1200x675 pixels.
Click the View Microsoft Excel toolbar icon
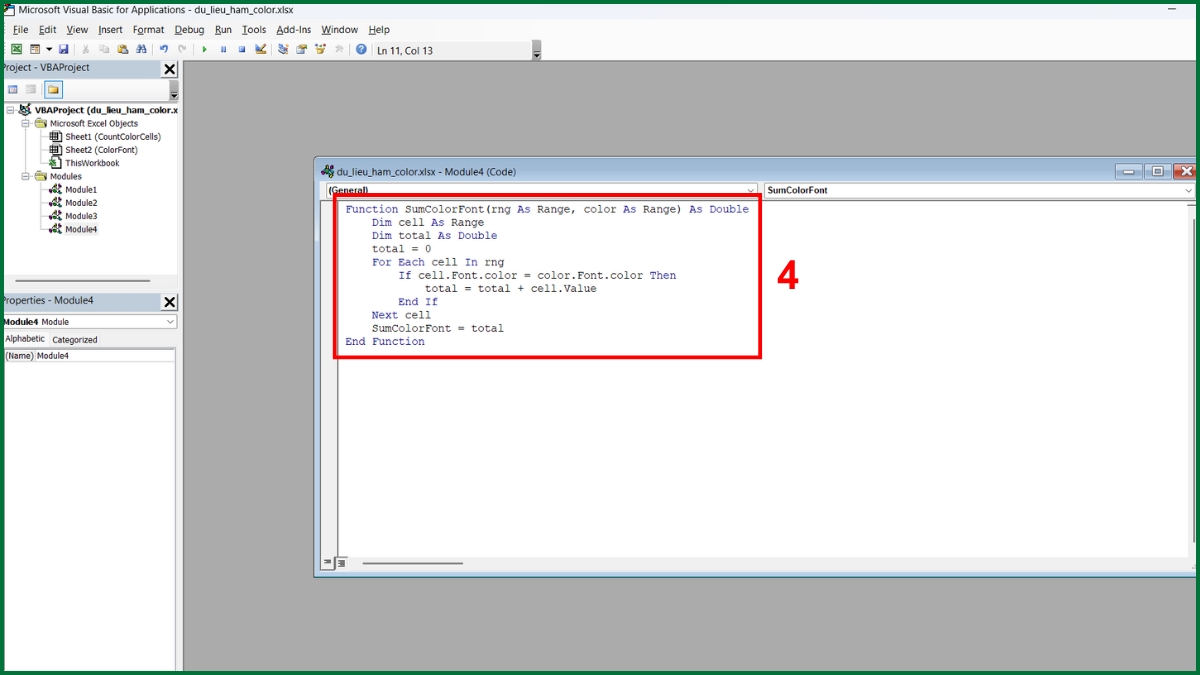click(17, 49)
